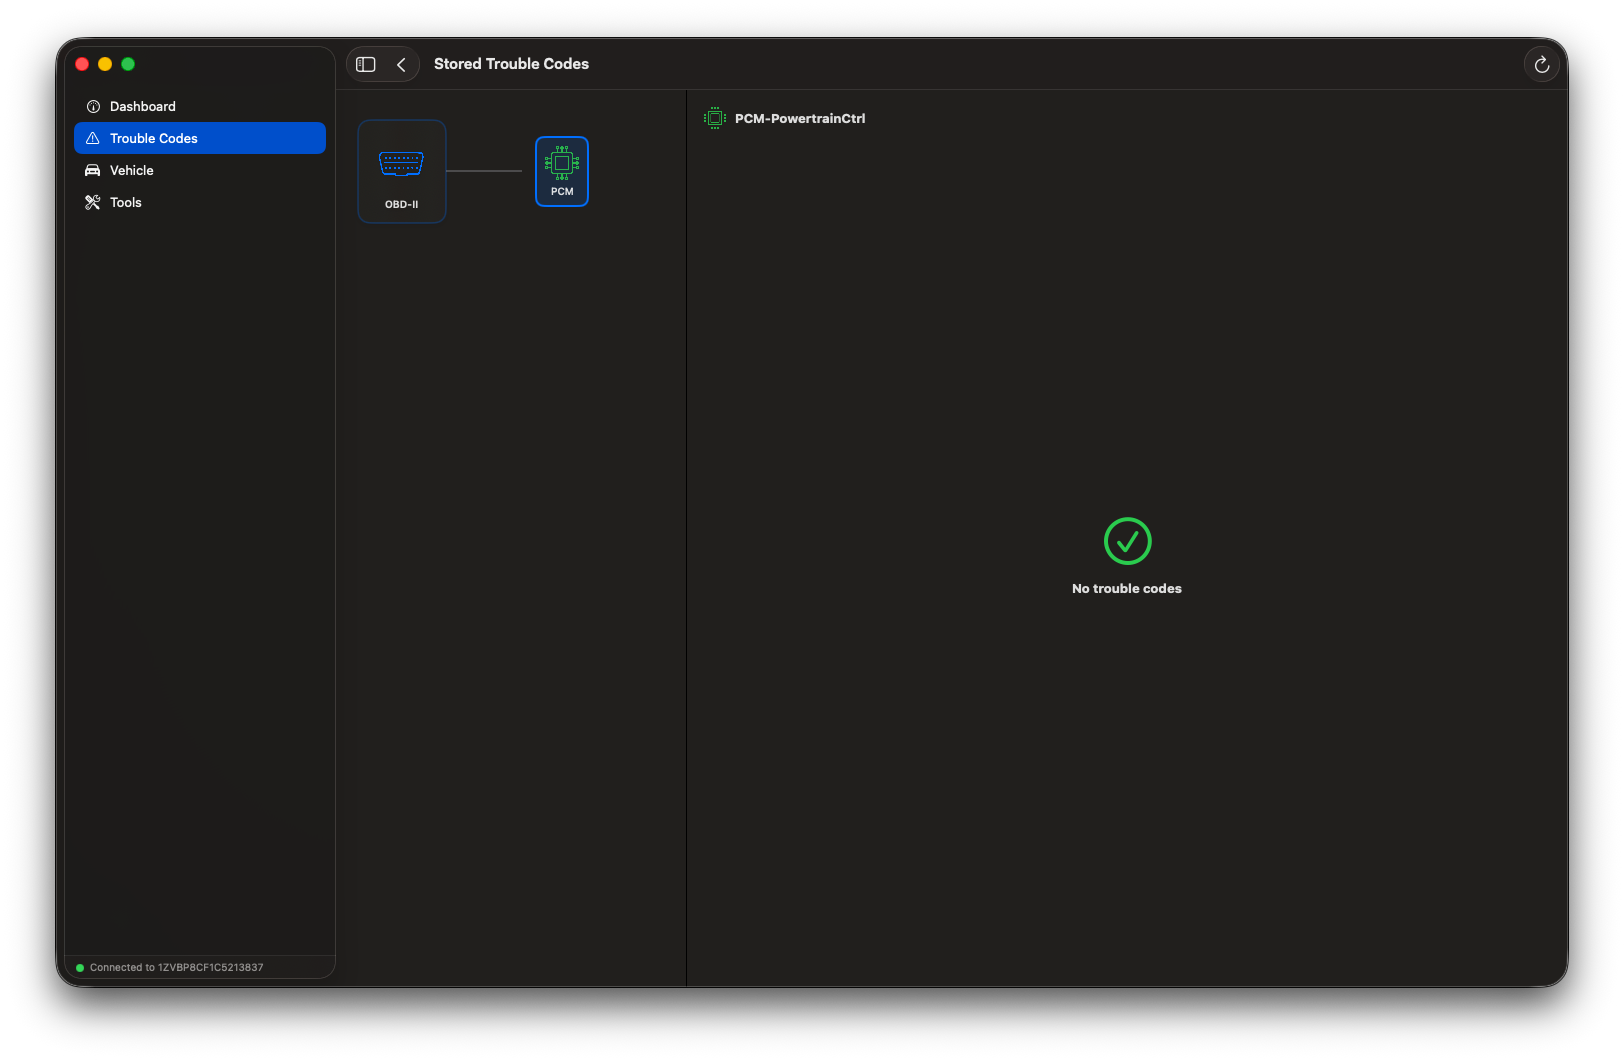Click the PCM-PowertrainCtrl header text
This screenshot has height=1061, width=1624.
pos(800,118)
